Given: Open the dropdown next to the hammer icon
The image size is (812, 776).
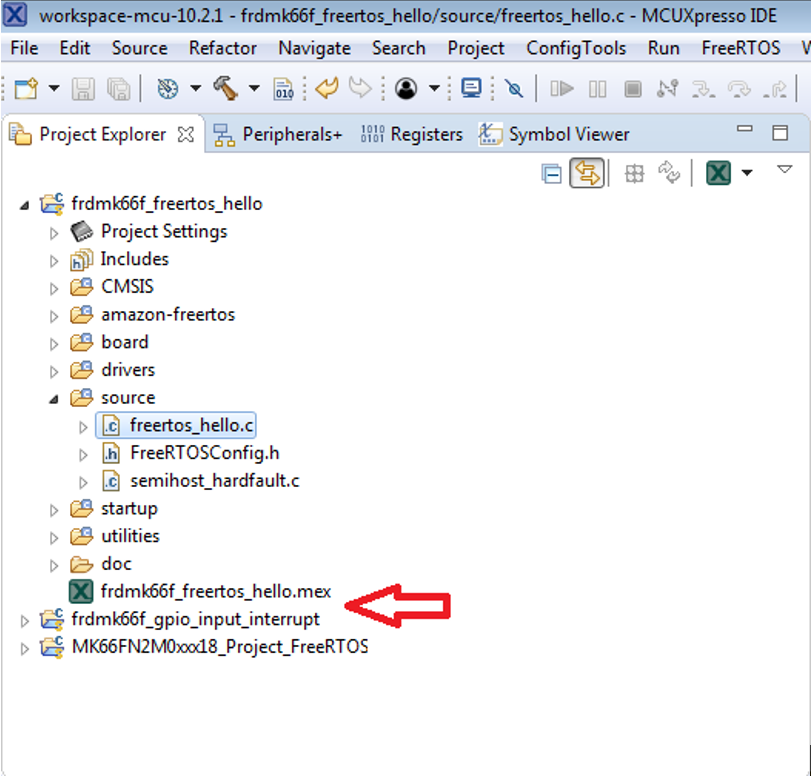Looking at the screenshot, I should [x=254, y=88].
